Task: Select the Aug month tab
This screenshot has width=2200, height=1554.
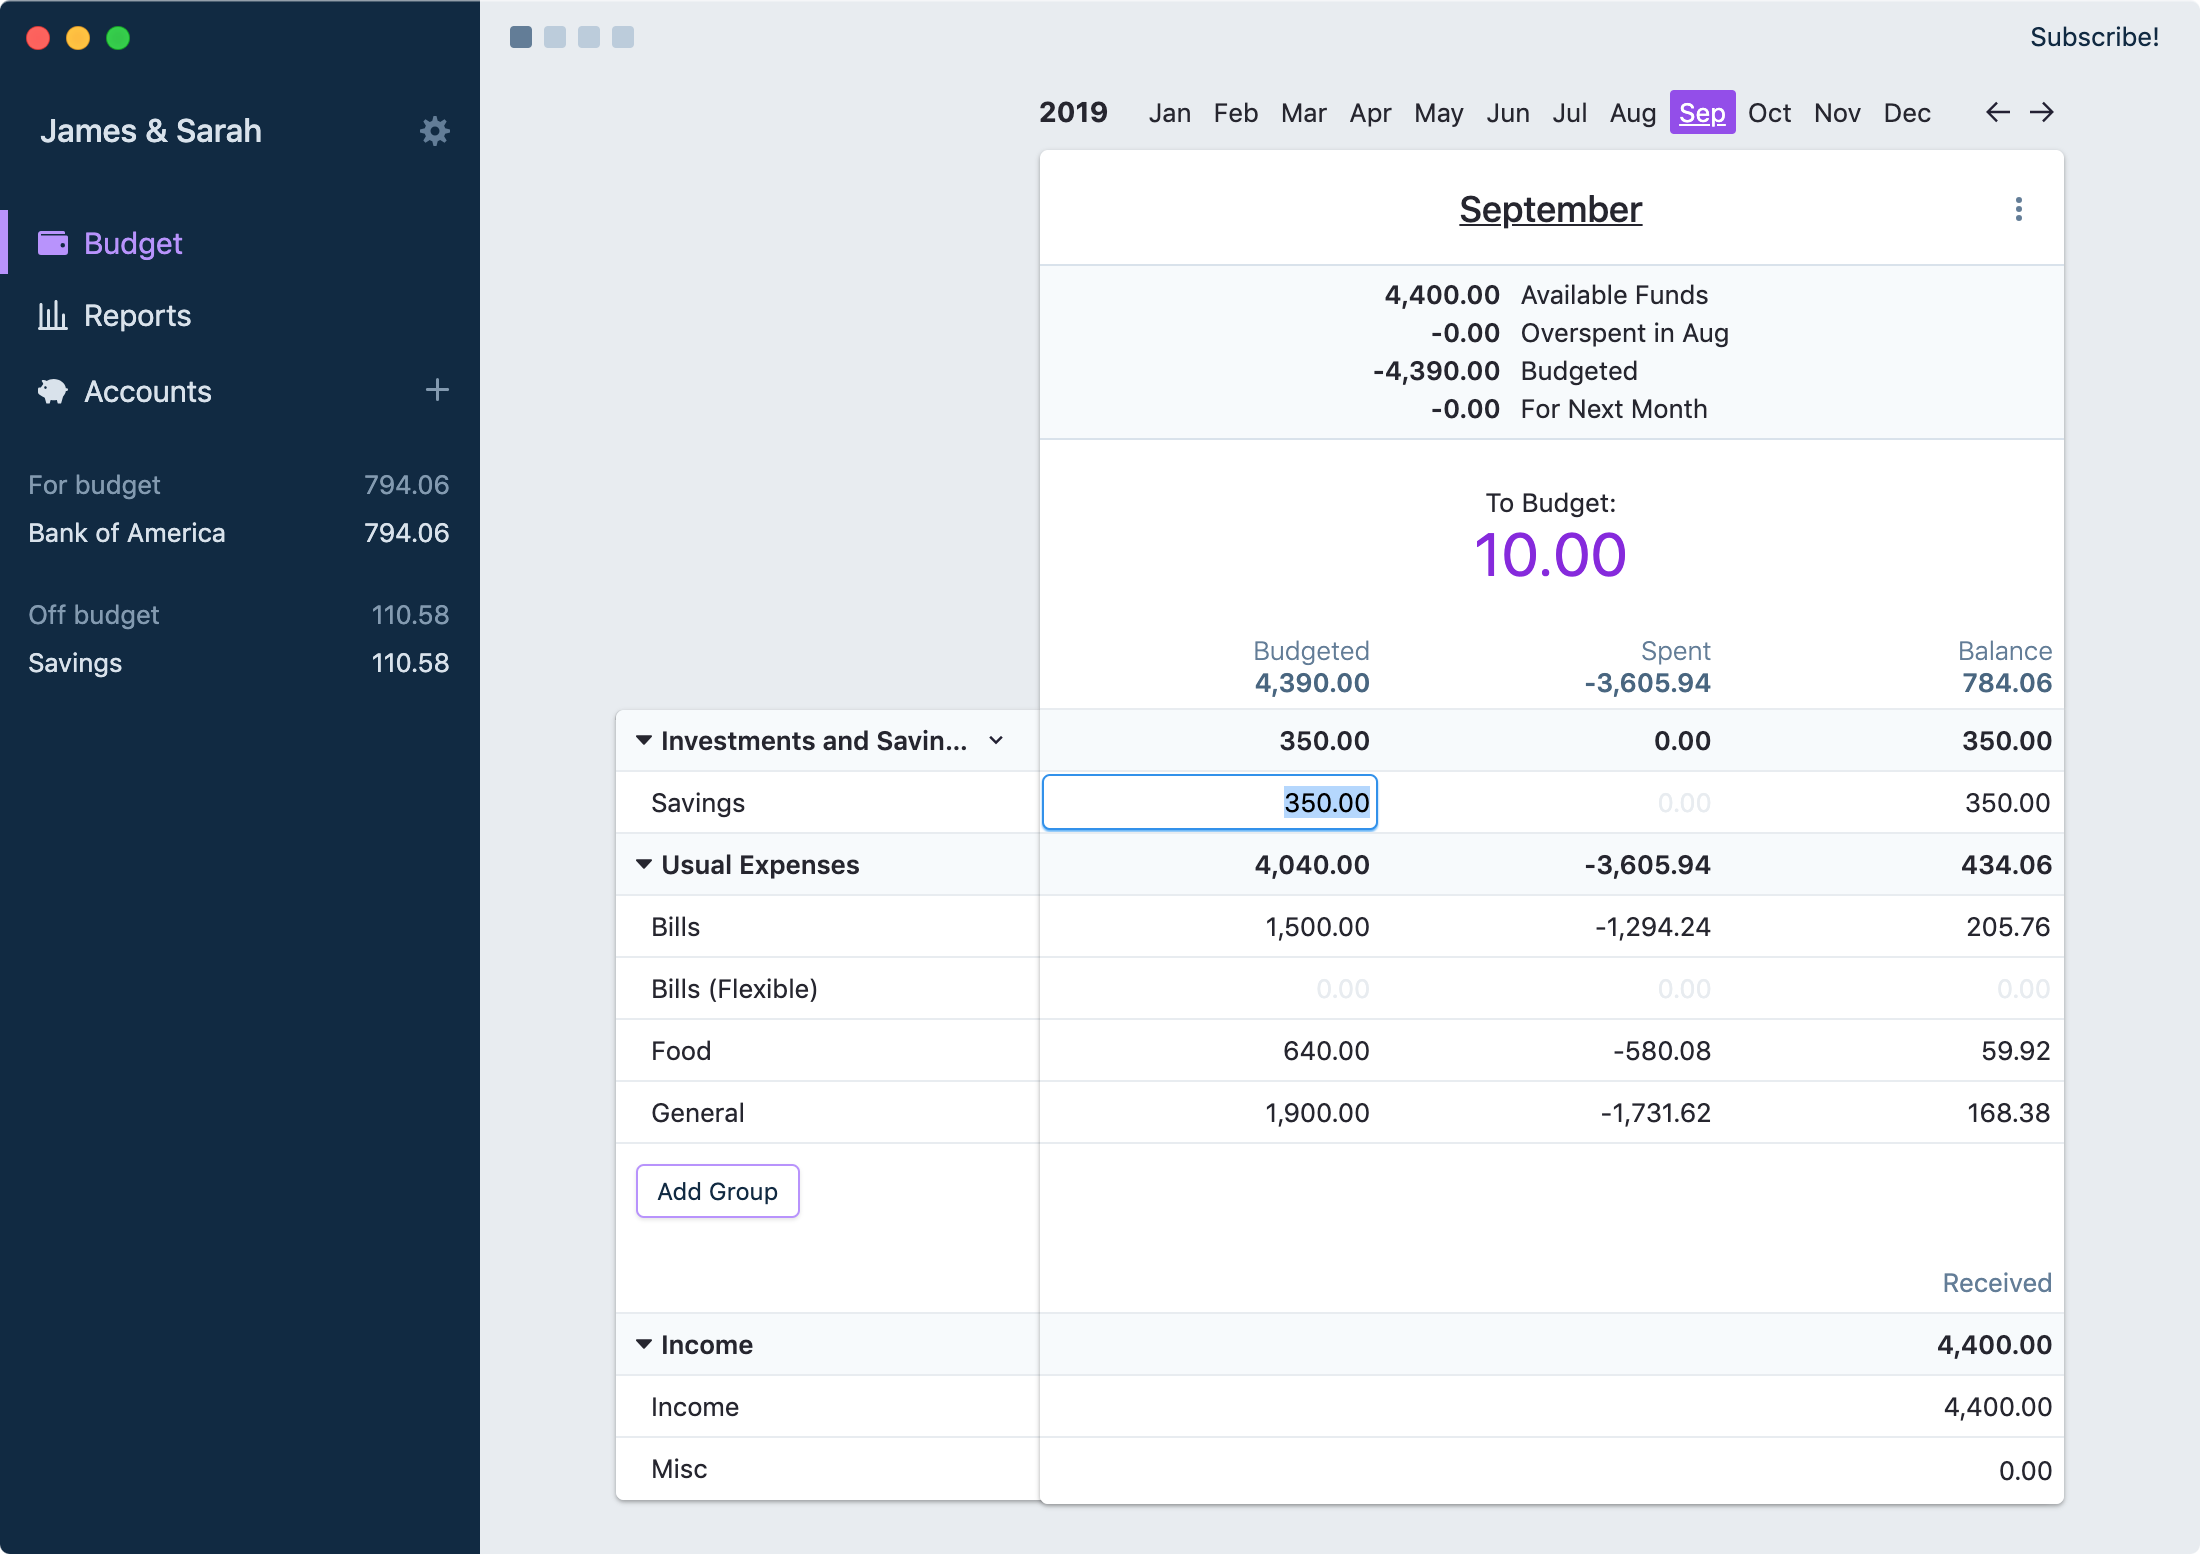Action: [1632, 113]
